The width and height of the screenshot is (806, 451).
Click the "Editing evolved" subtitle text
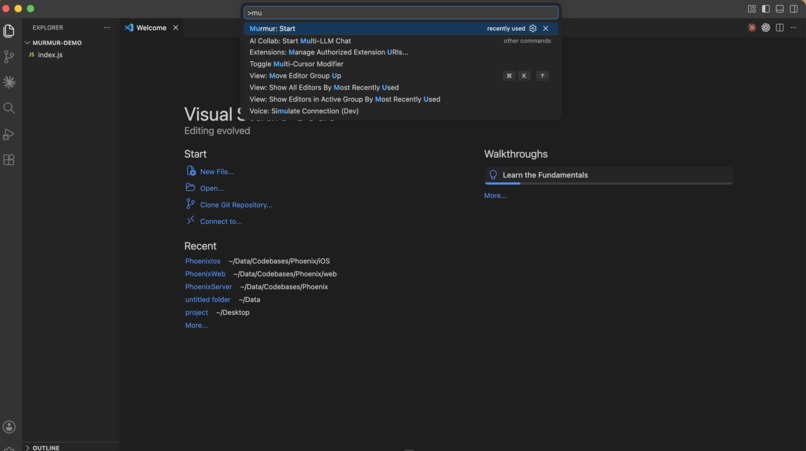click(x=217, y=131)
